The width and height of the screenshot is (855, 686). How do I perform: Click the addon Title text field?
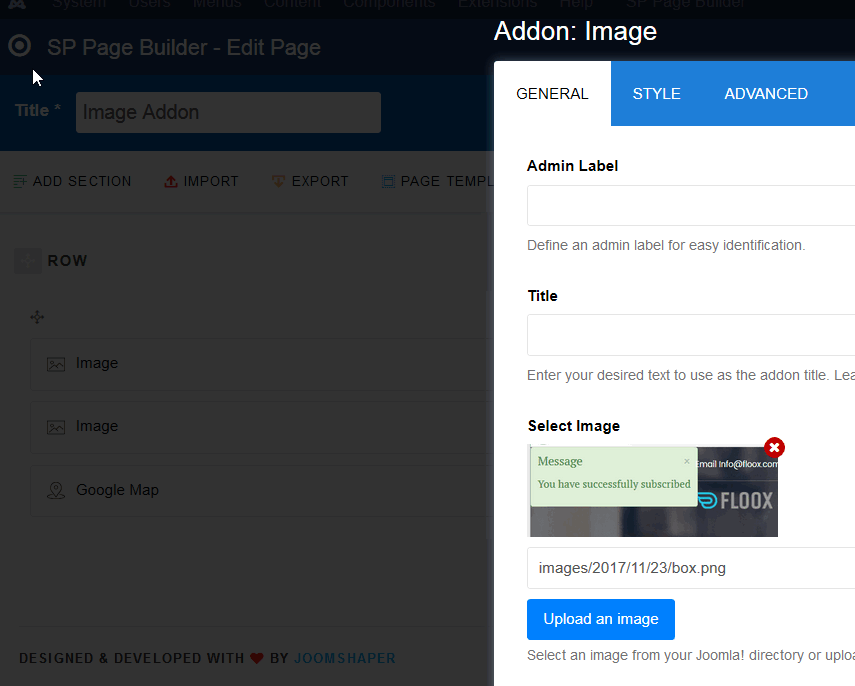pos(690,335)
